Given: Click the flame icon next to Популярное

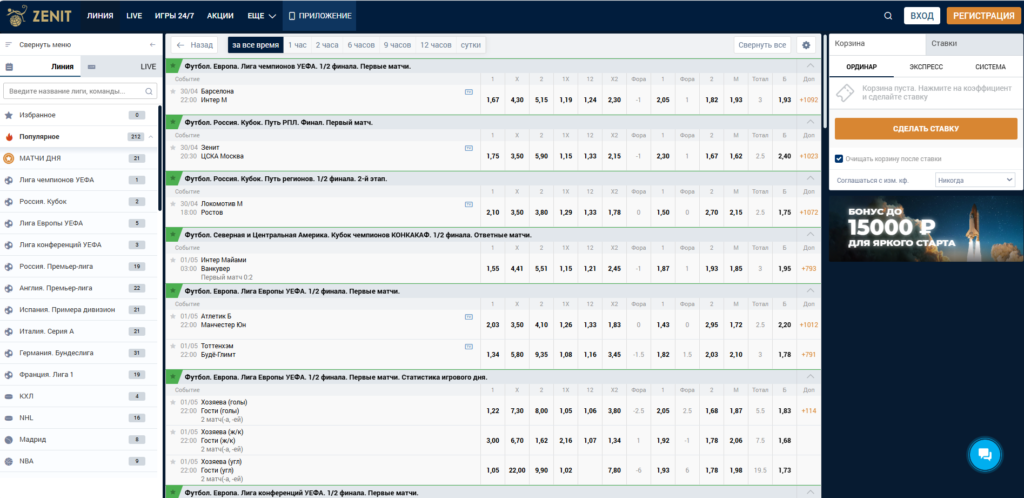Looking at the screenshot, I should coord(8,136).
